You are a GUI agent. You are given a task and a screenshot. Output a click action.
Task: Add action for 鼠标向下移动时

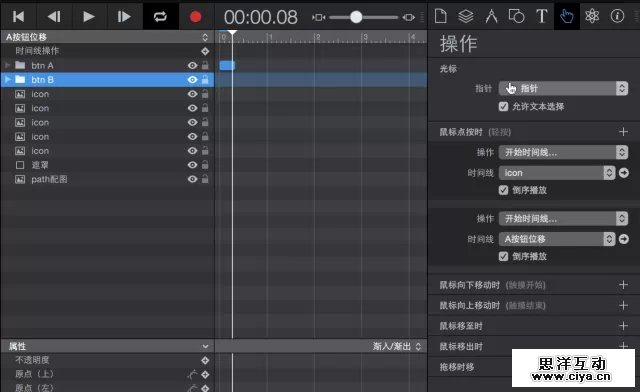623,285
